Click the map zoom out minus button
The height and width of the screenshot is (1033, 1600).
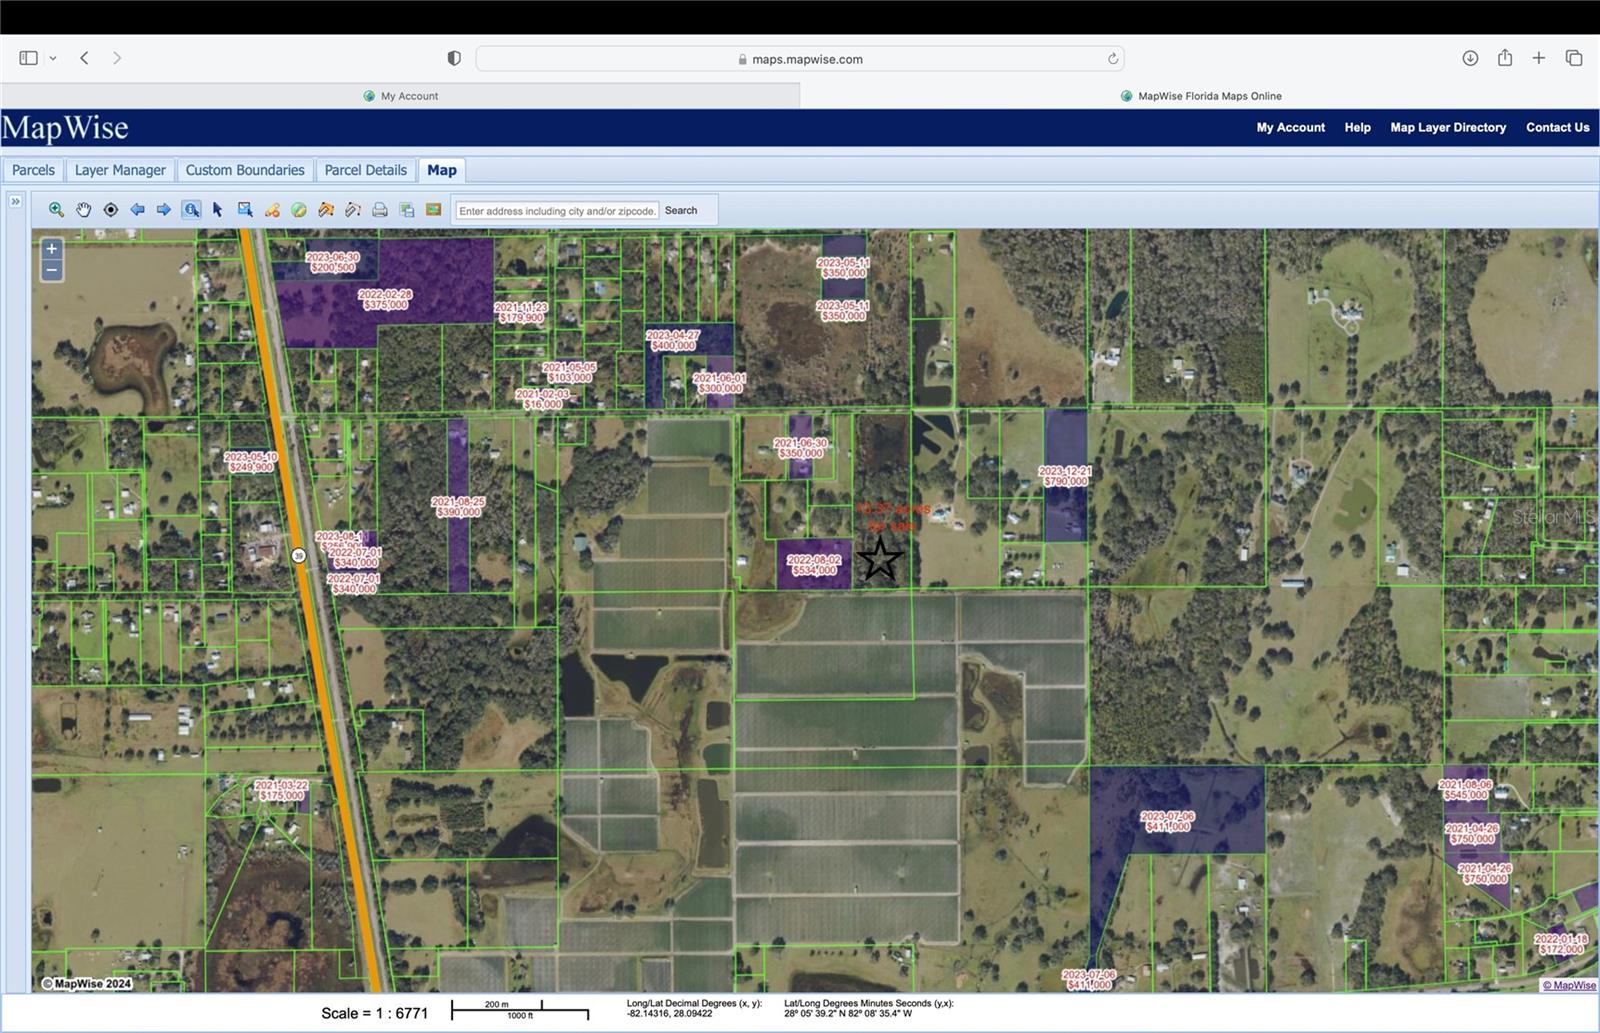(x=52, y=271)
